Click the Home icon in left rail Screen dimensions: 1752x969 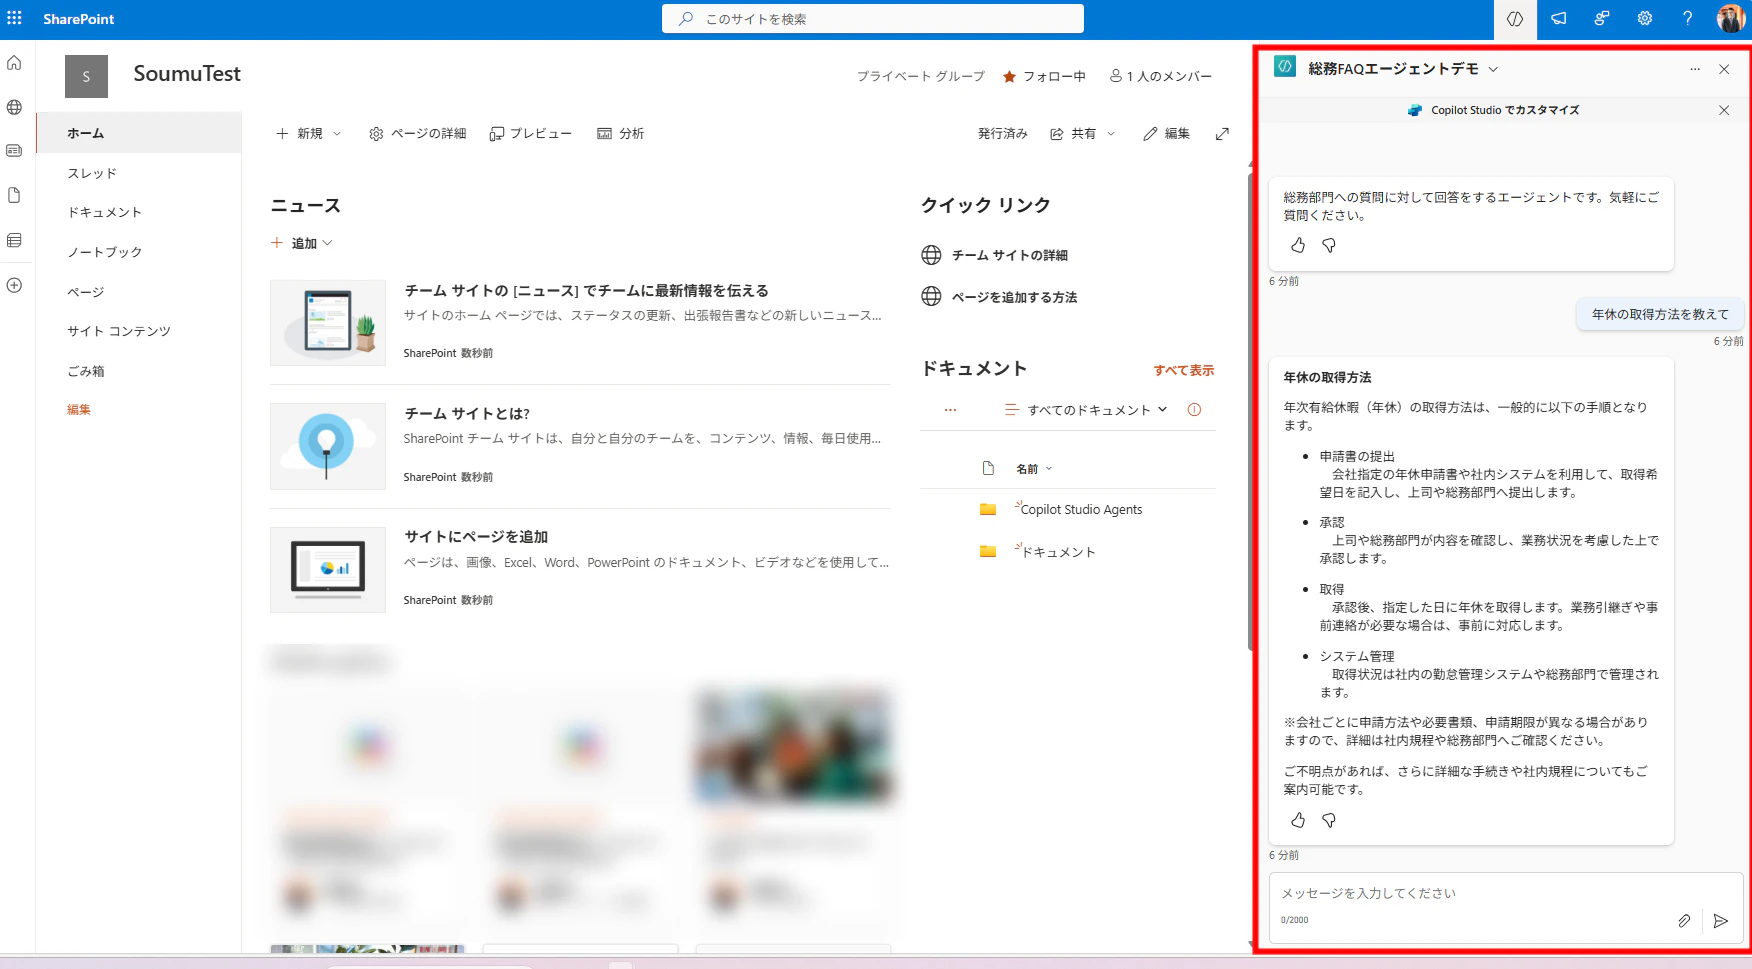tap(14, 63)
